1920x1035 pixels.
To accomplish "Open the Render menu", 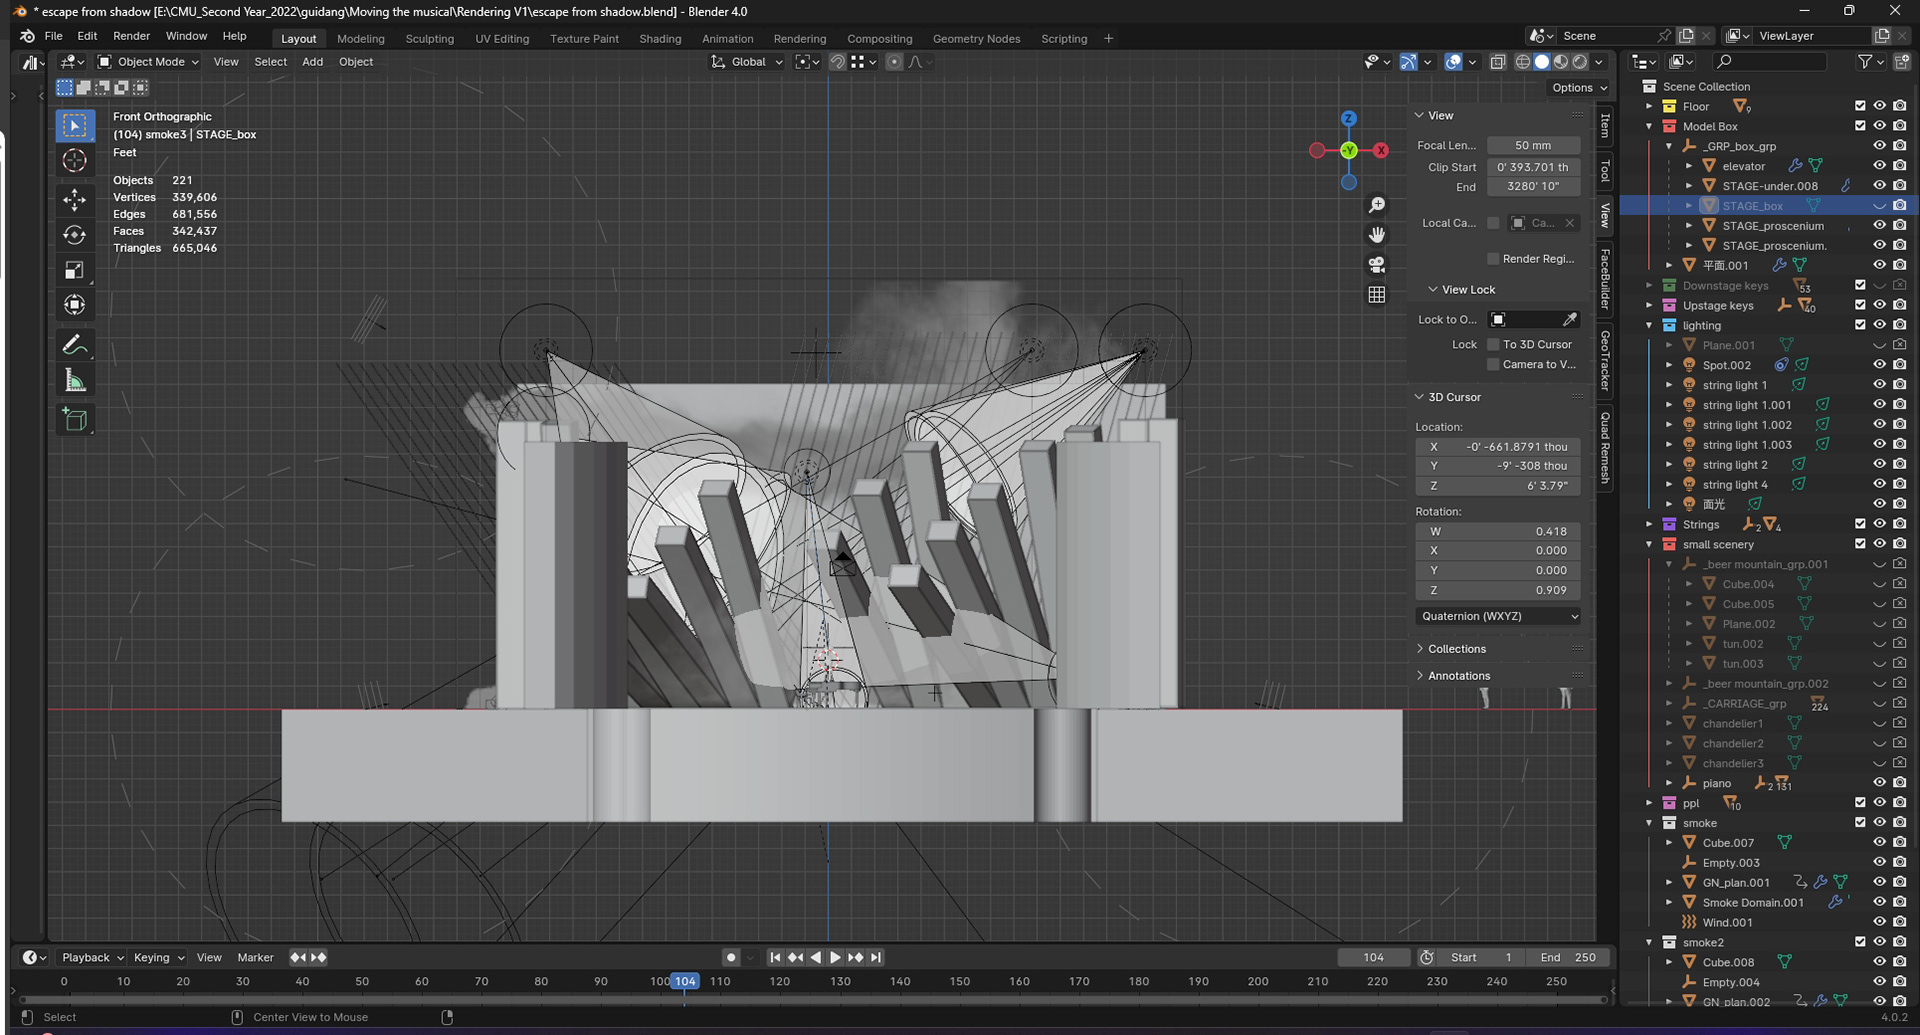I will point(131,36).
